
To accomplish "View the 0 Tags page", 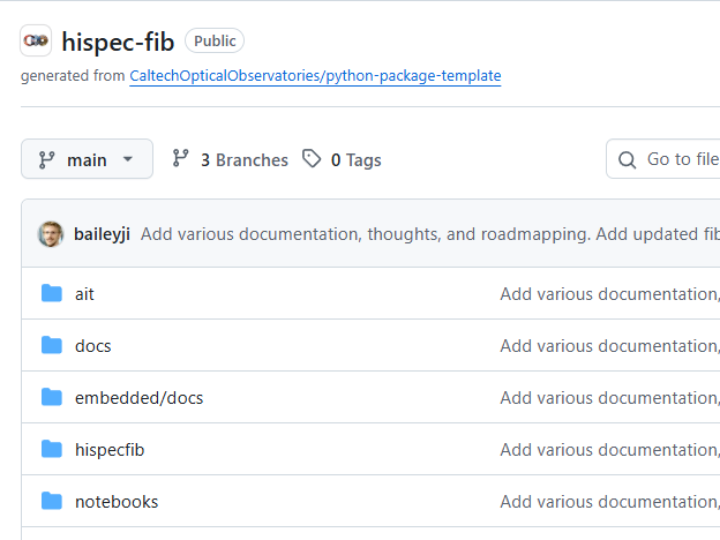I will (x=355, y=160).
